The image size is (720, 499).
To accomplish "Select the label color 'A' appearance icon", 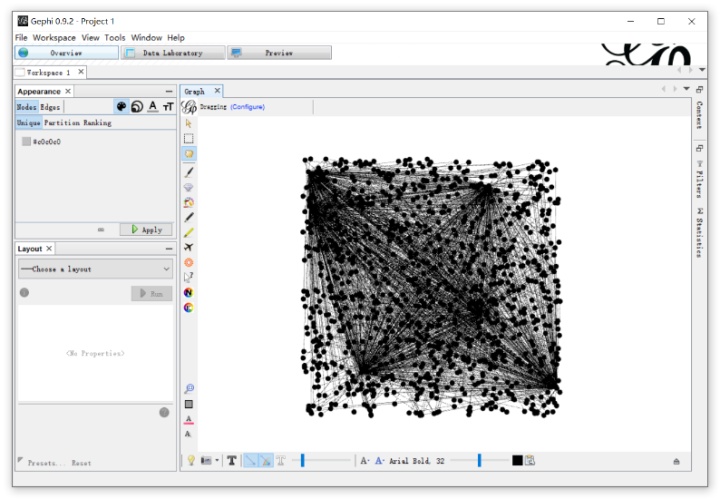I will pyautogui.click(x=152, y=107).
